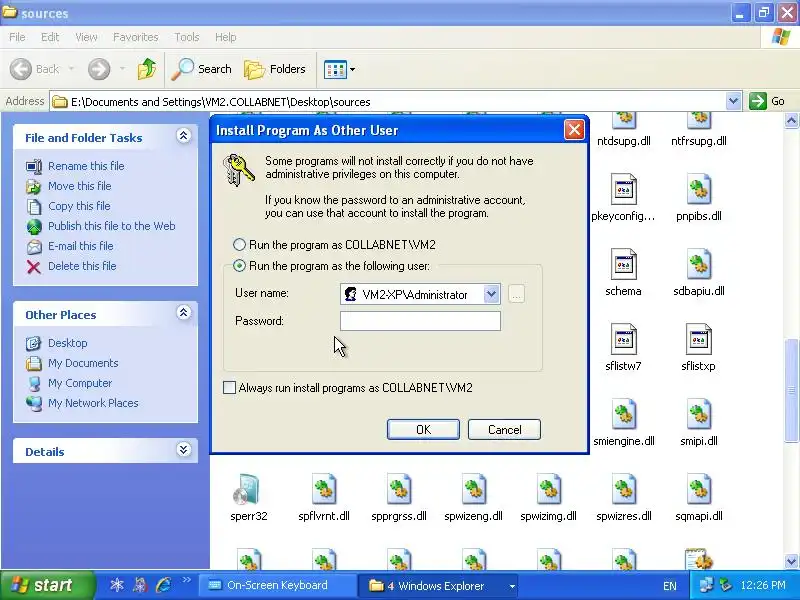Toggle the Folders pane button
Image resolution: width=800 pixels, height=600 pixels.
point(275,69)
